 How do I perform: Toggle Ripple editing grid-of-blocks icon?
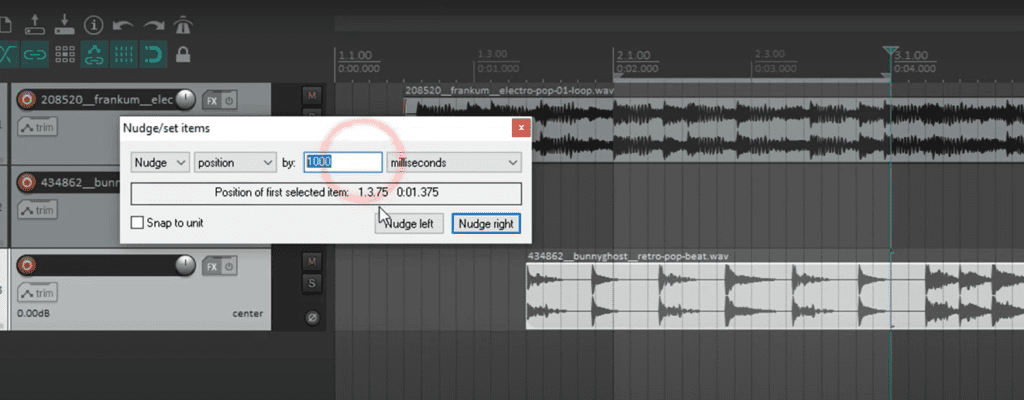65,54
